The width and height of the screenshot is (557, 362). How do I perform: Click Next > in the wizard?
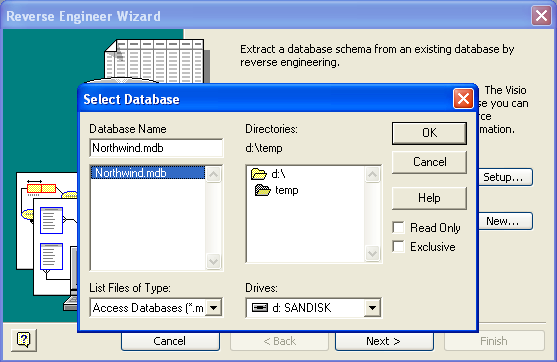(x=384, y=341)
